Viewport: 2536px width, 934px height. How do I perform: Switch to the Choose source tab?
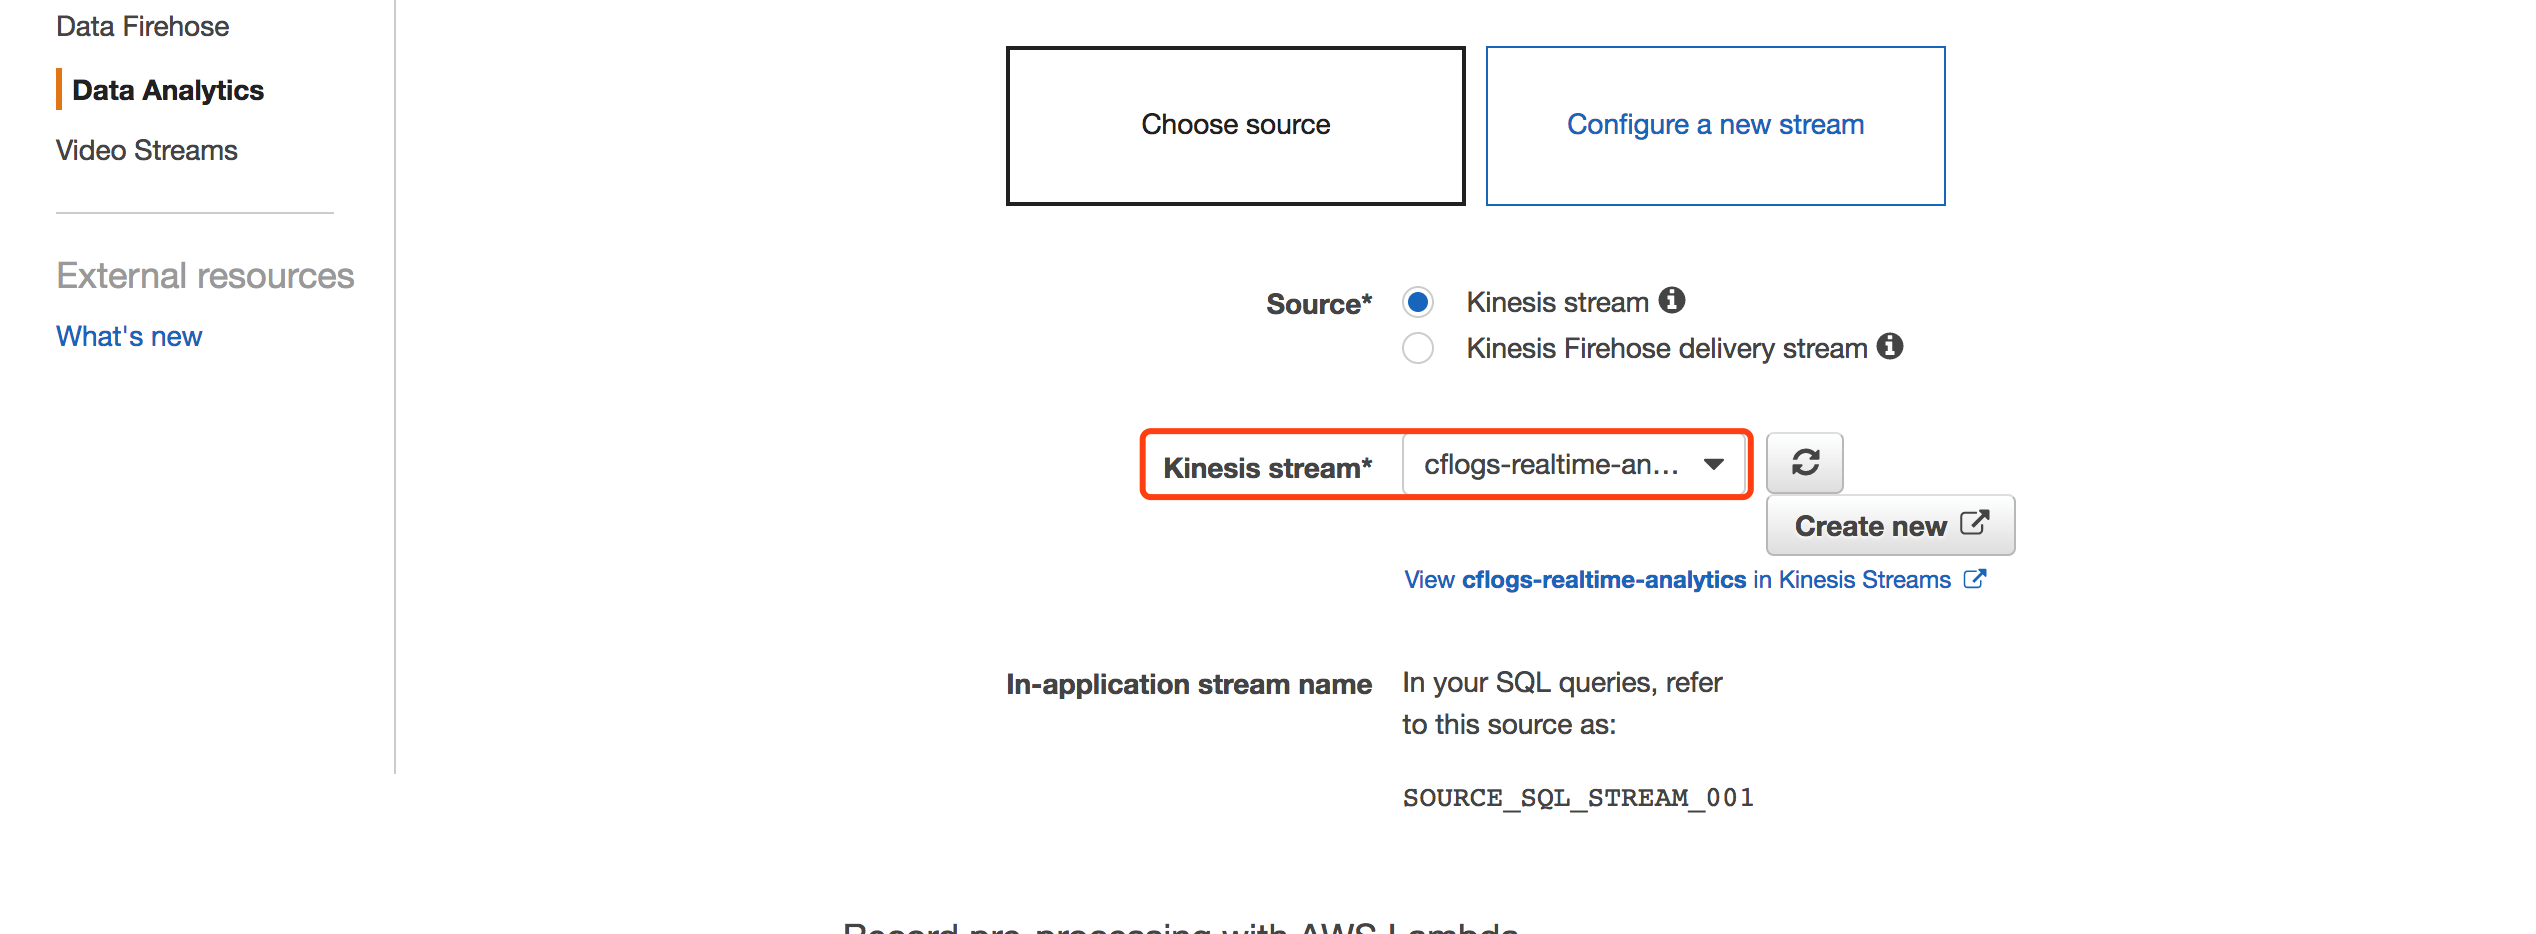(1235, 126)
